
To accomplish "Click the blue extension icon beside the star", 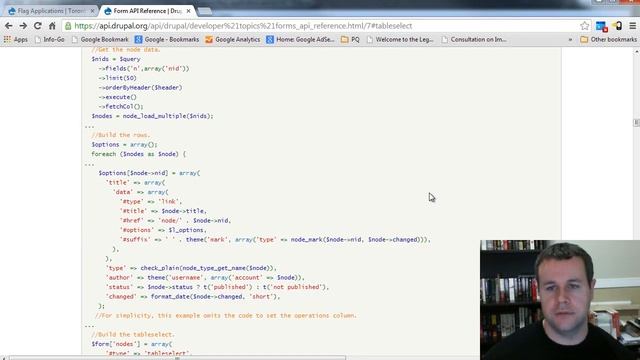I will 602,27.
